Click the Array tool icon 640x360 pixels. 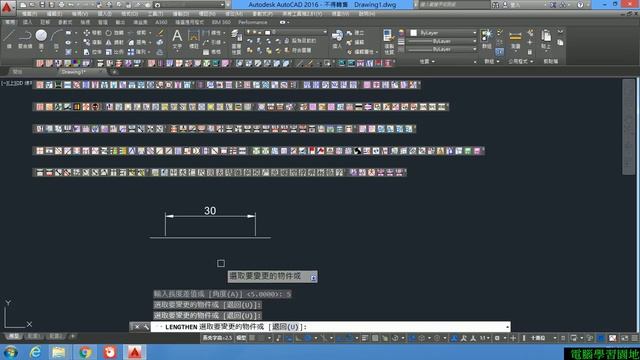131,52
